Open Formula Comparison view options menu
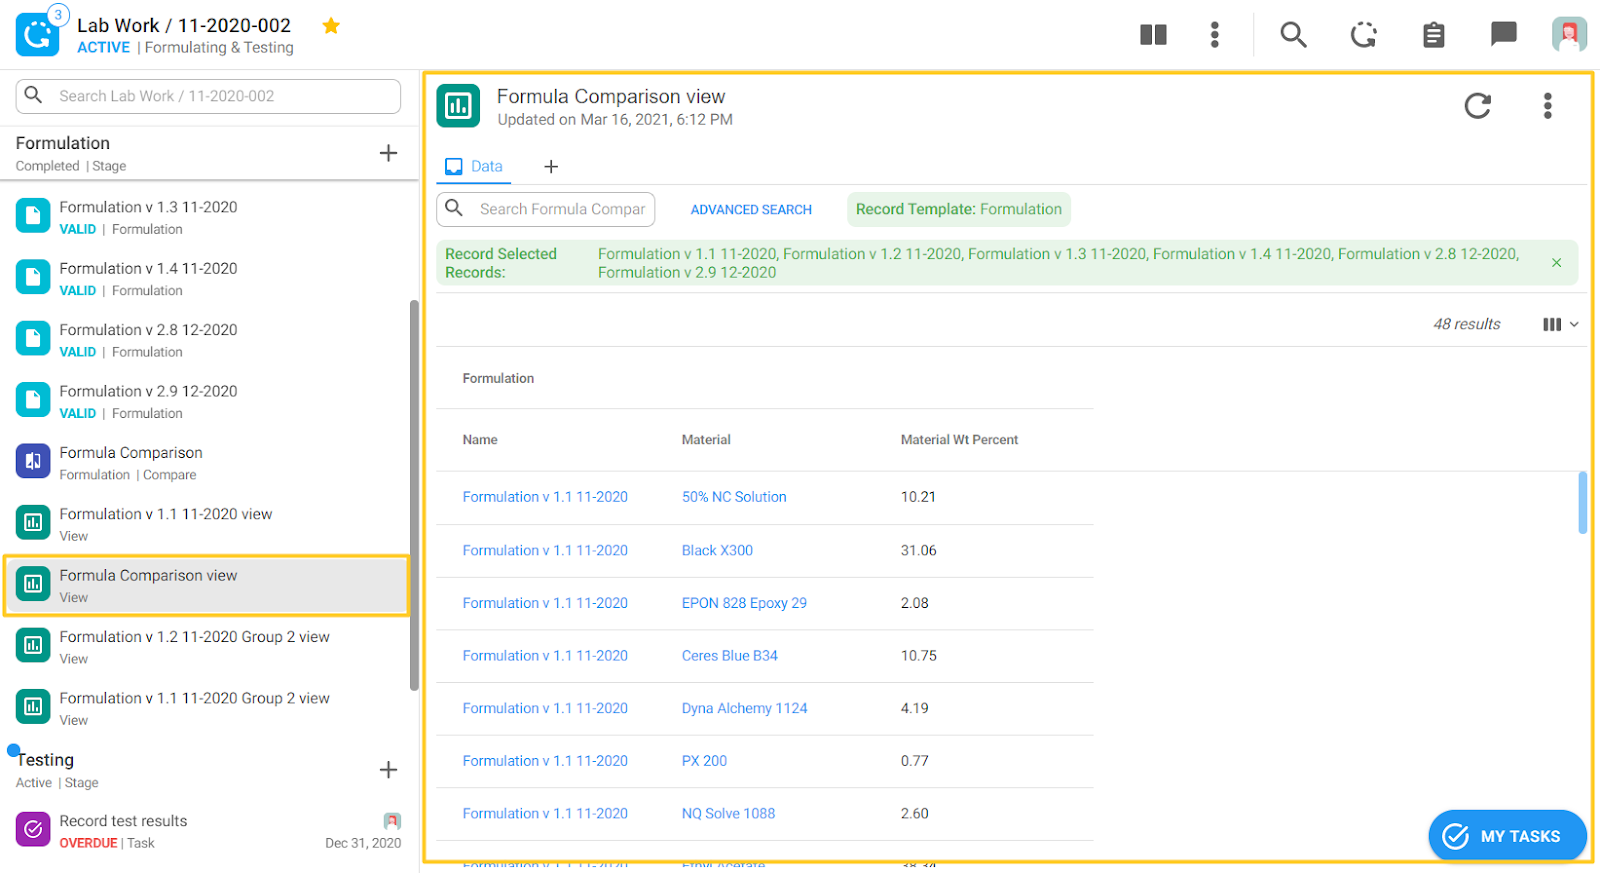Viewport: 1600px width, 873px height. pos(1547,106)
